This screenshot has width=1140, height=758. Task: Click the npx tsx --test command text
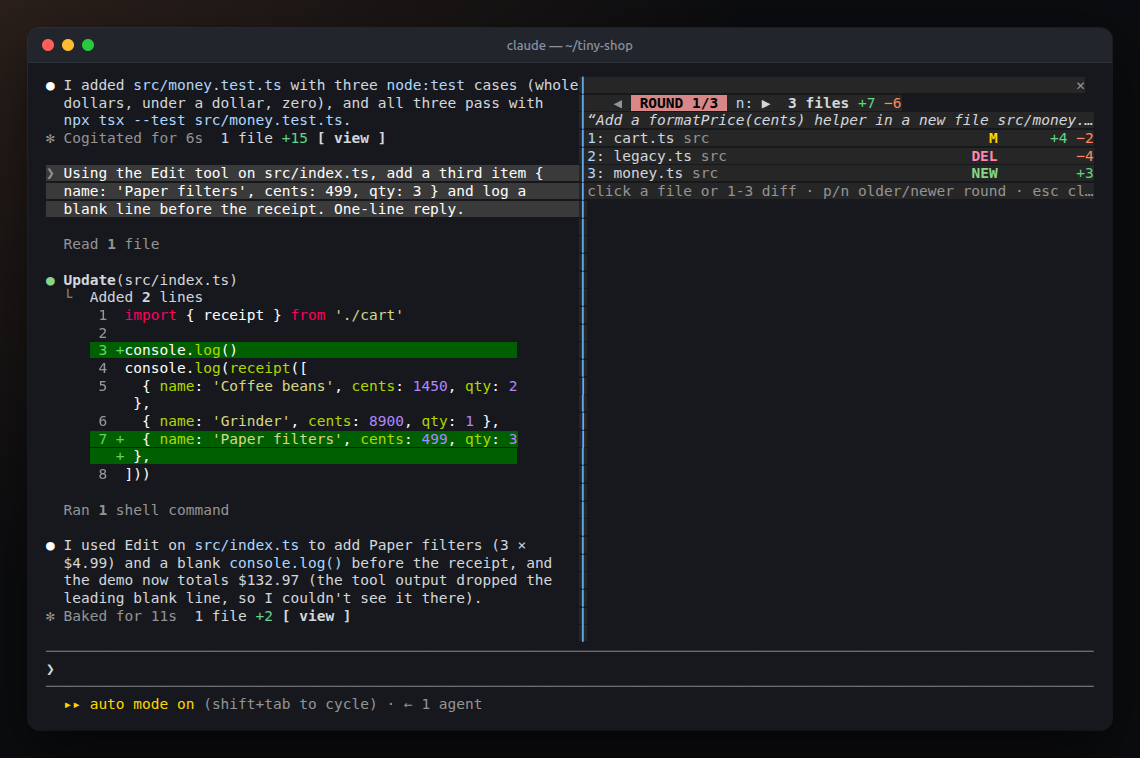tap(203, 121)
